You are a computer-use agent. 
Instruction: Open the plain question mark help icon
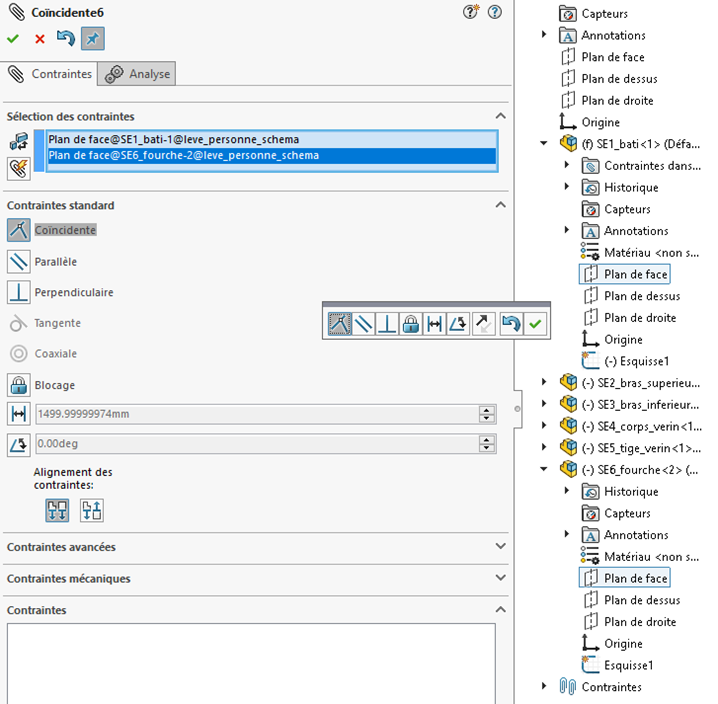495,12
